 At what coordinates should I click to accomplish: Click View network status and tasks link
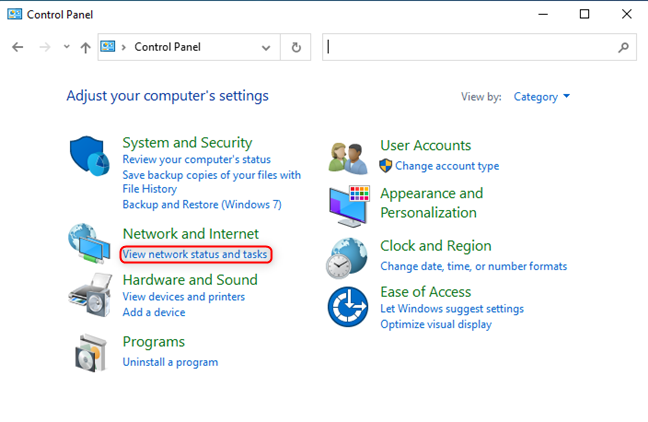coord(195,255)
